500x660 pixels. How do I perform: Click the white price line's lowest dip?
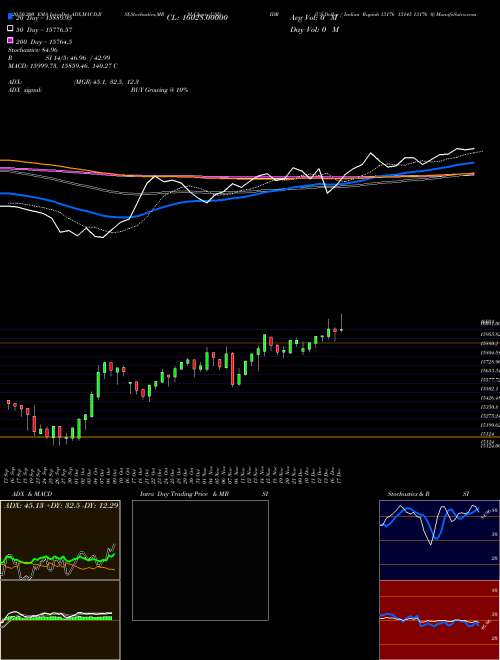coord(101,237)
